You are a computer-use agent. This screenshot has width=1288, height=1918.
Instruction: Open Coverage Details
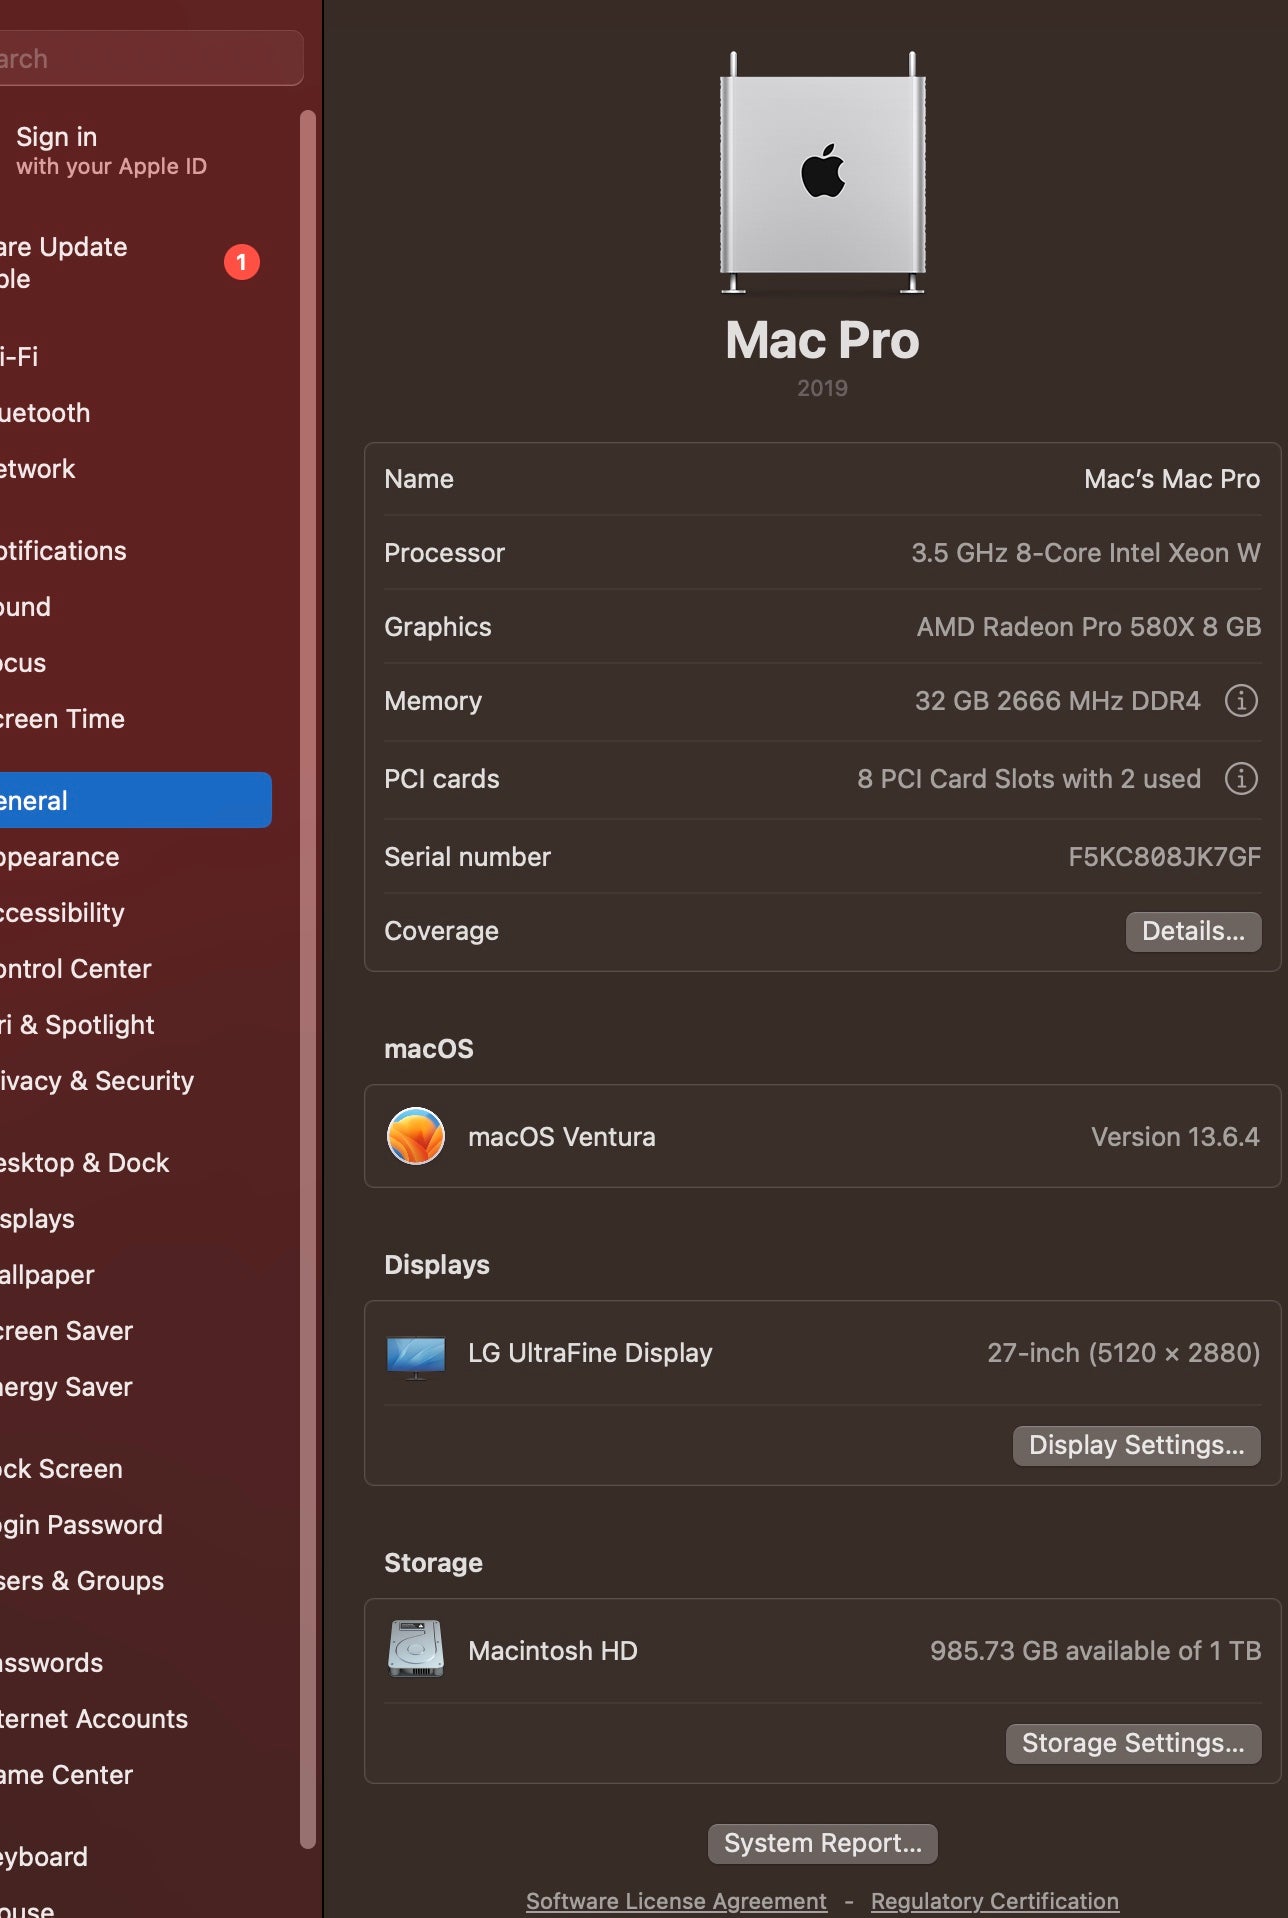coord(1192,931)
